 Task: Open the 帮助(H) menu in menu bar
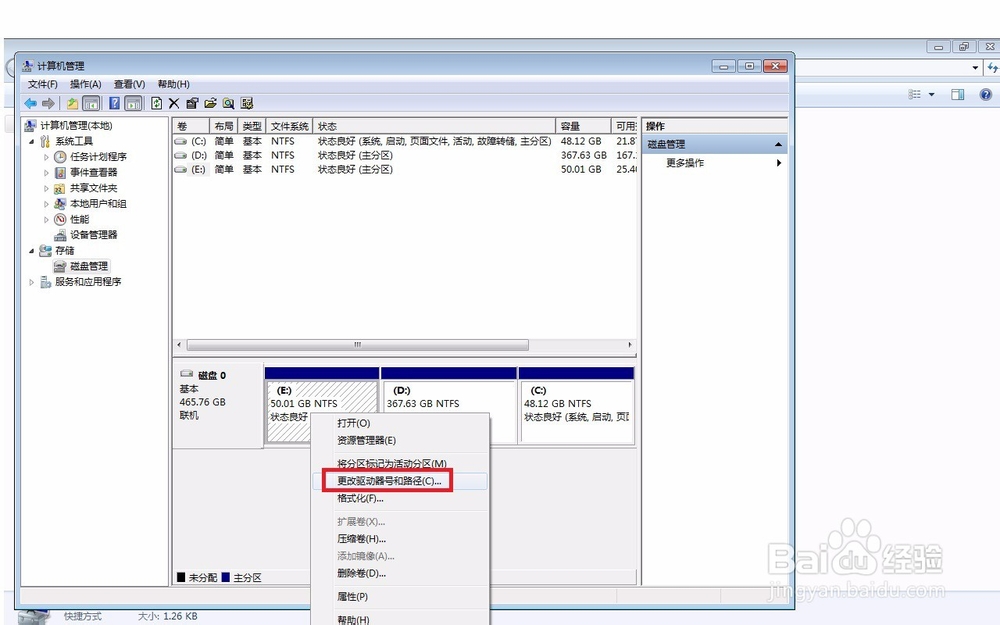pyautogui.click(x=173, y=84)
